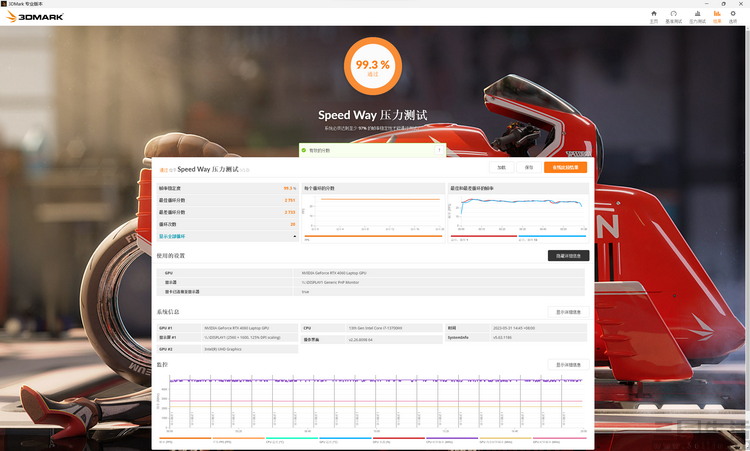Click the frame rate stability (帧率稳定度) row
The height and width of the screenshot is (451, 750).
tap(227, 188)
